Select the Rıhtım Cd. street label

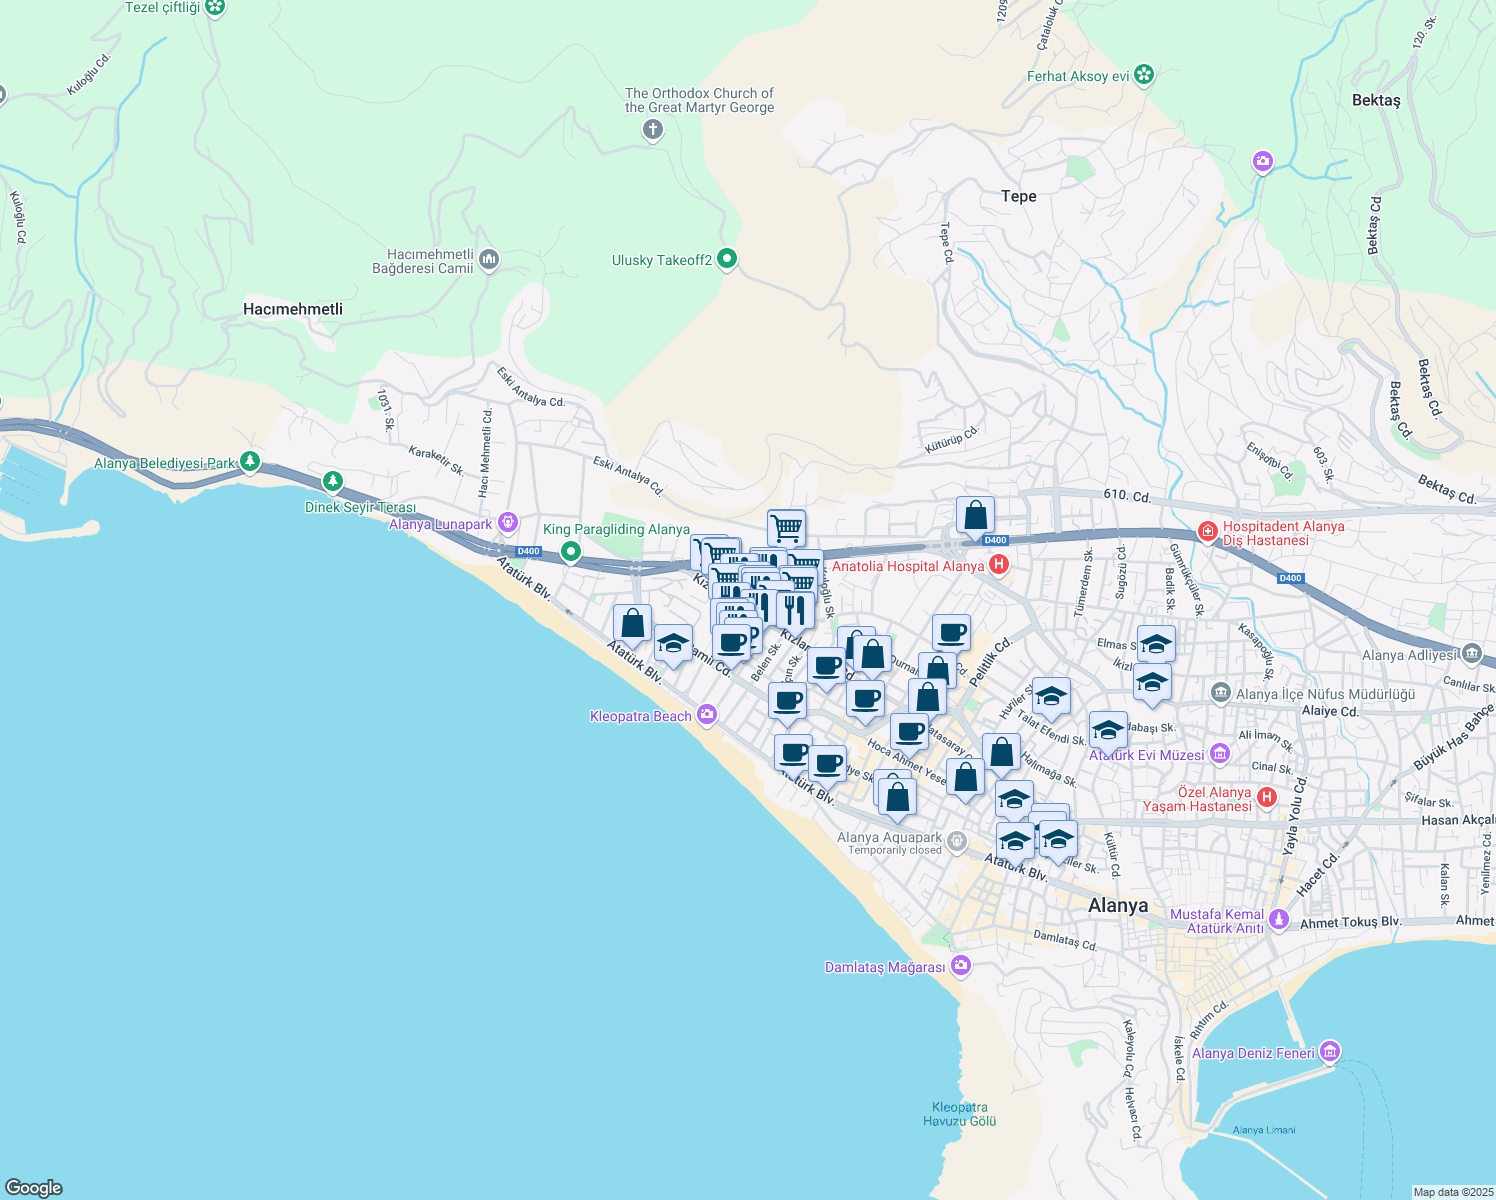pos(1208,1020)
